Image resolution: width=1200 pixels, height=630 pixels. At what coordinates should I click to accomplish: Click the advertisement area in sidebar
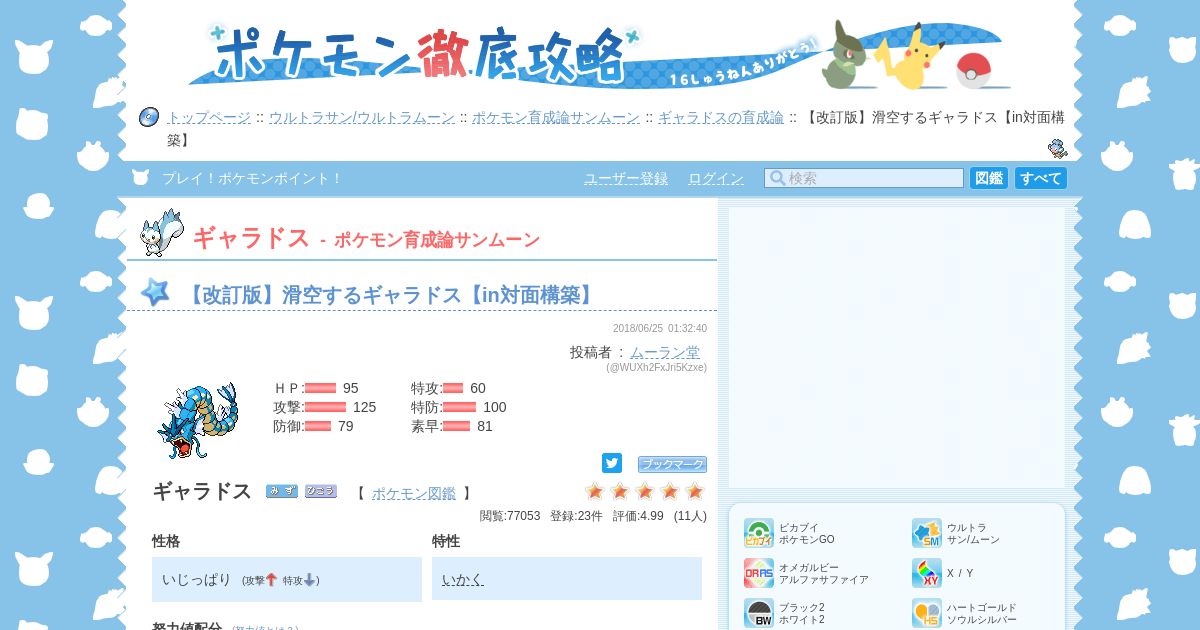click(897, 347)
